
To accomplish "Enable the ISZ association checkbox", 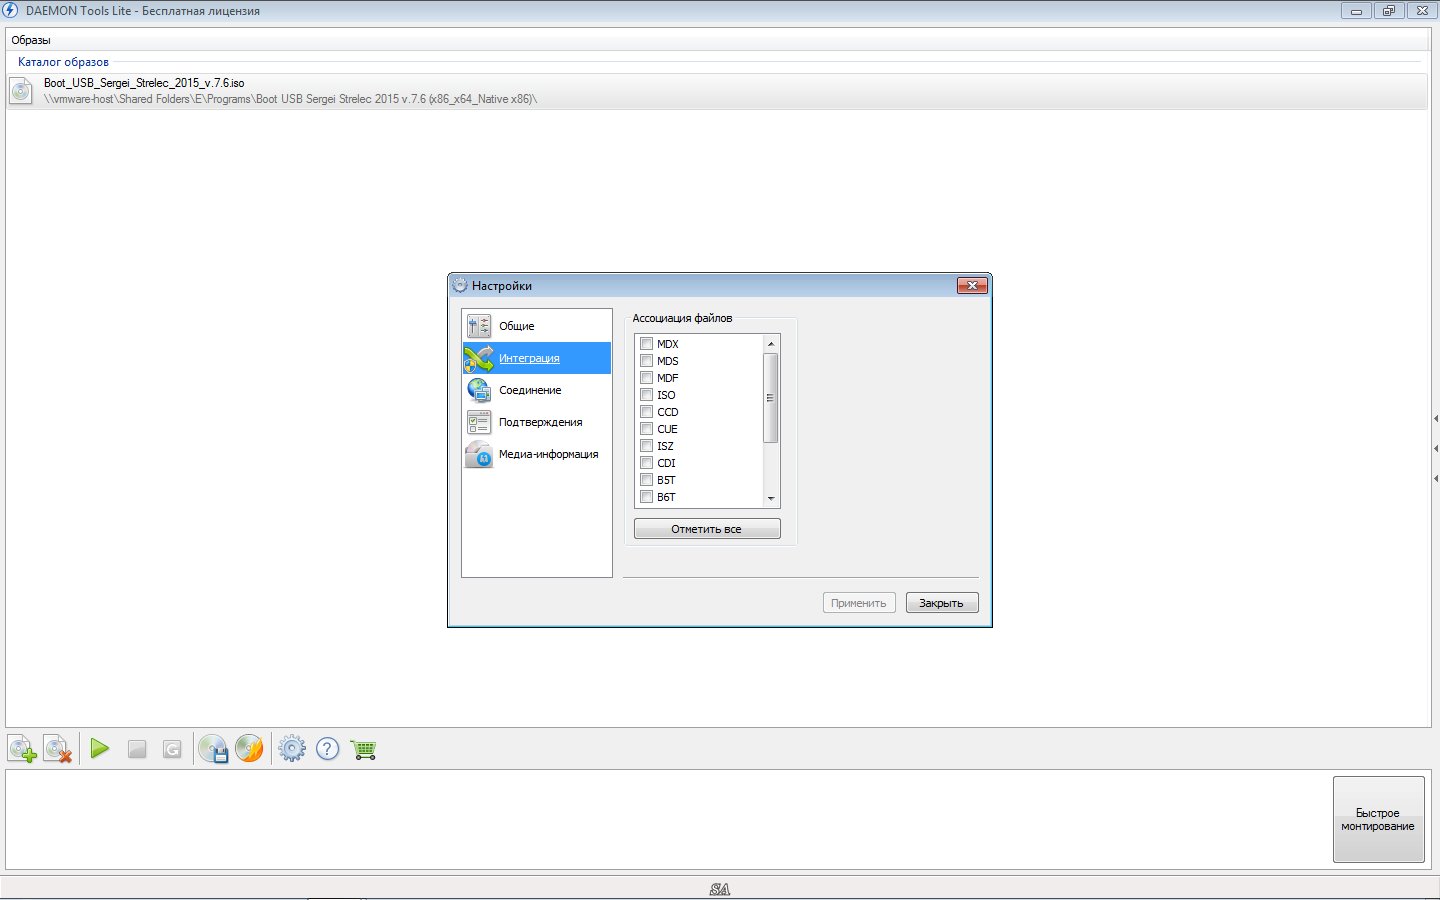I will 646,446.
